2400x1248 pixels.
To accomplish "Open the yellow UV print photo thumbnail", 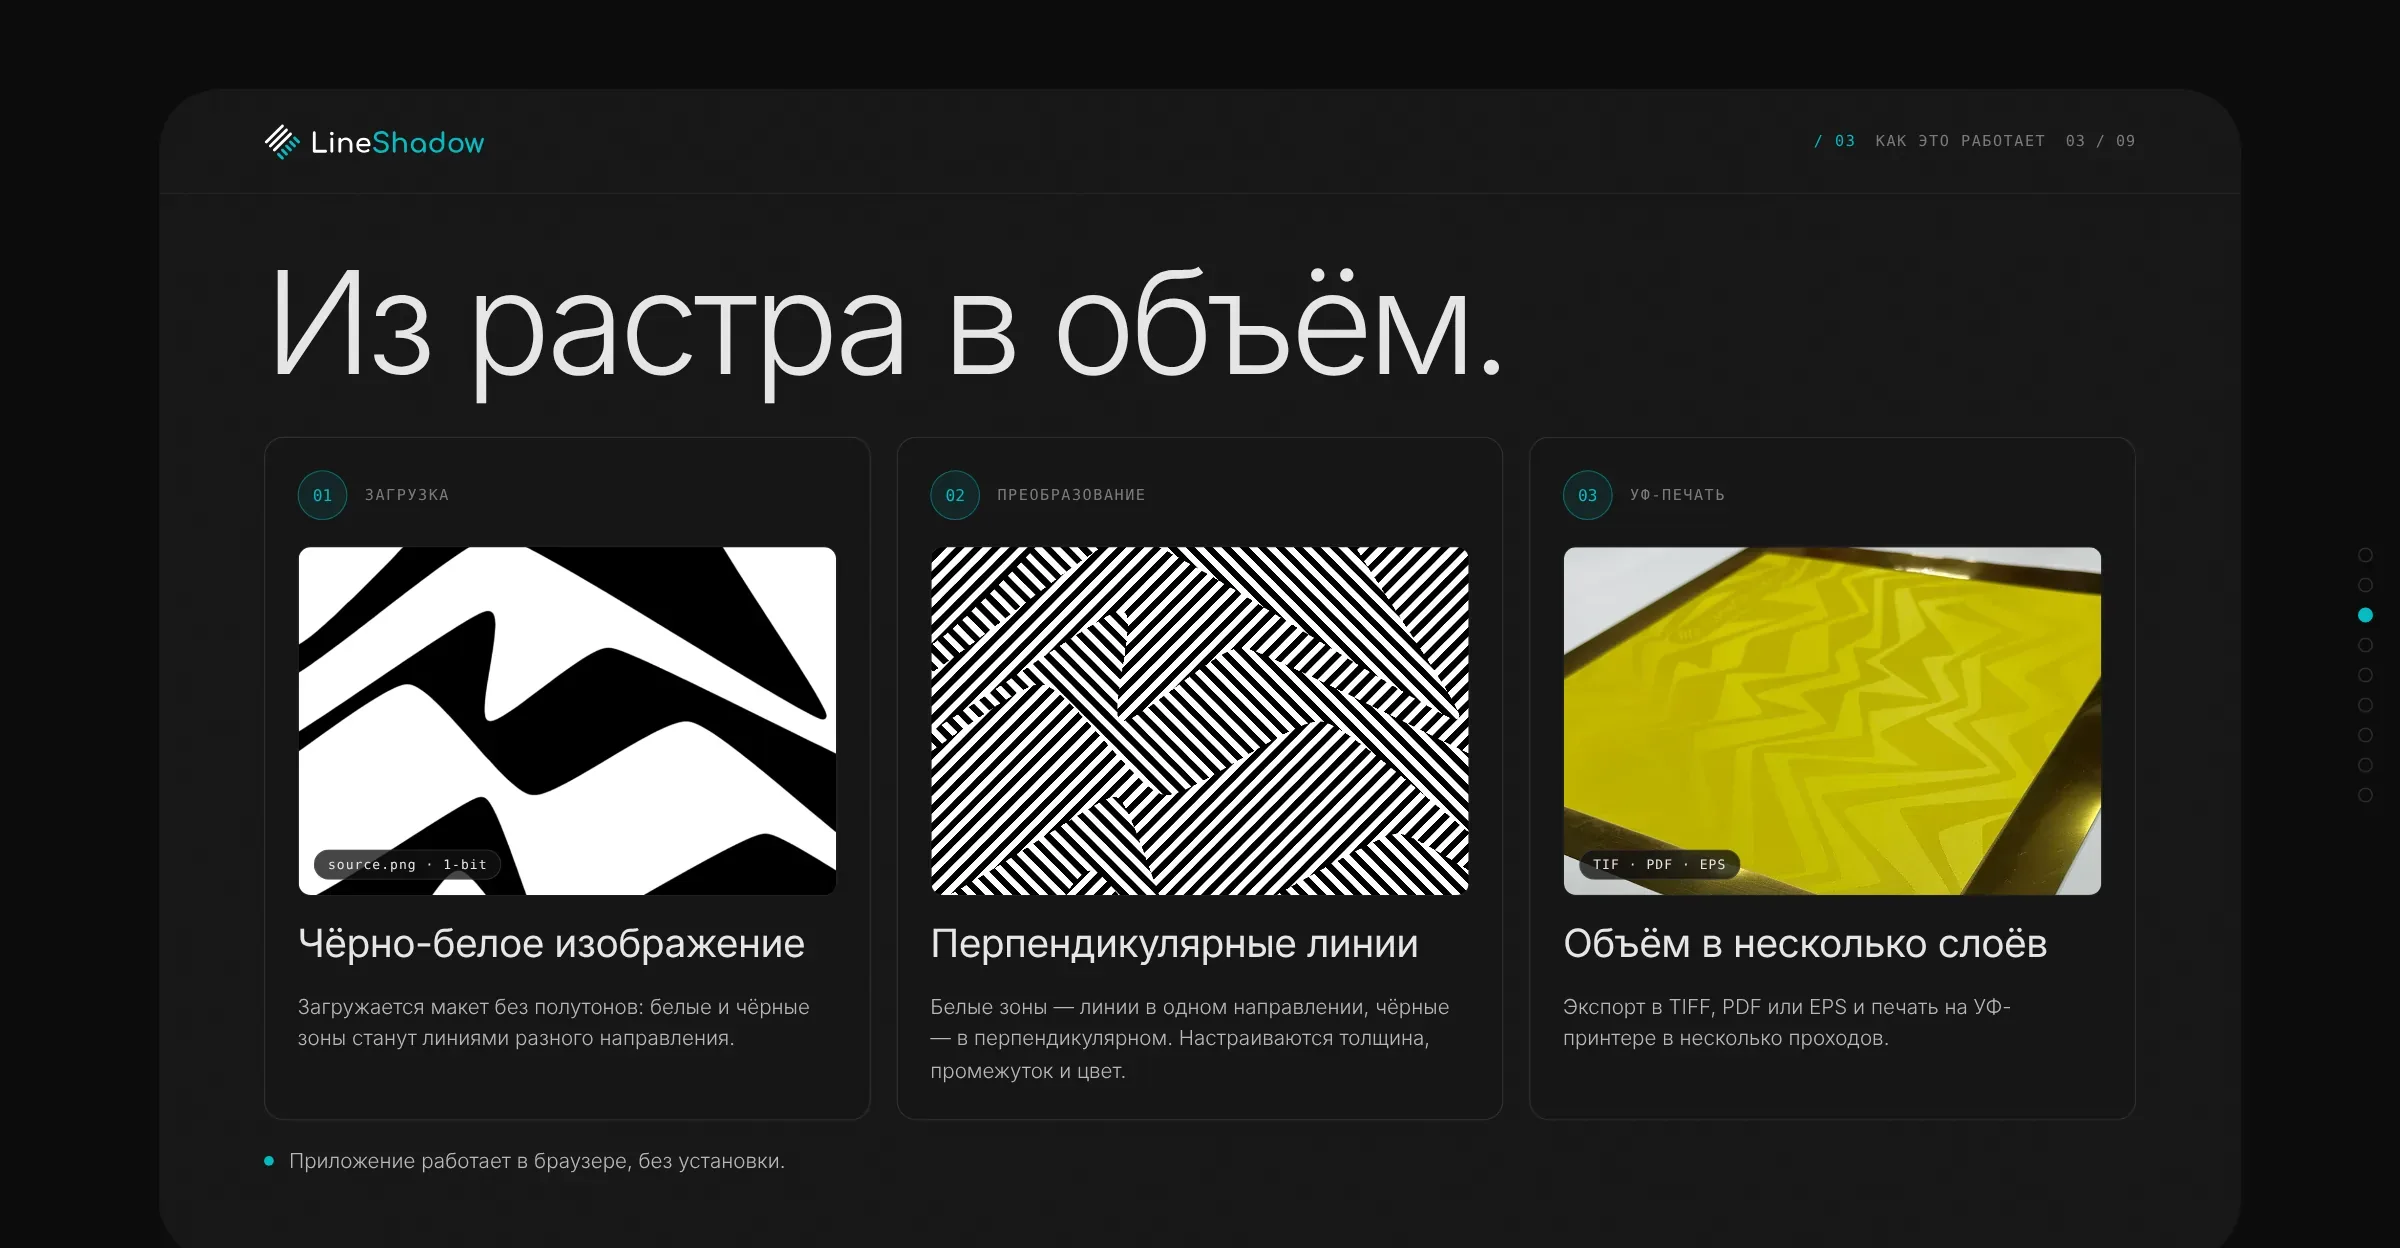I will tap(1832, 720).
